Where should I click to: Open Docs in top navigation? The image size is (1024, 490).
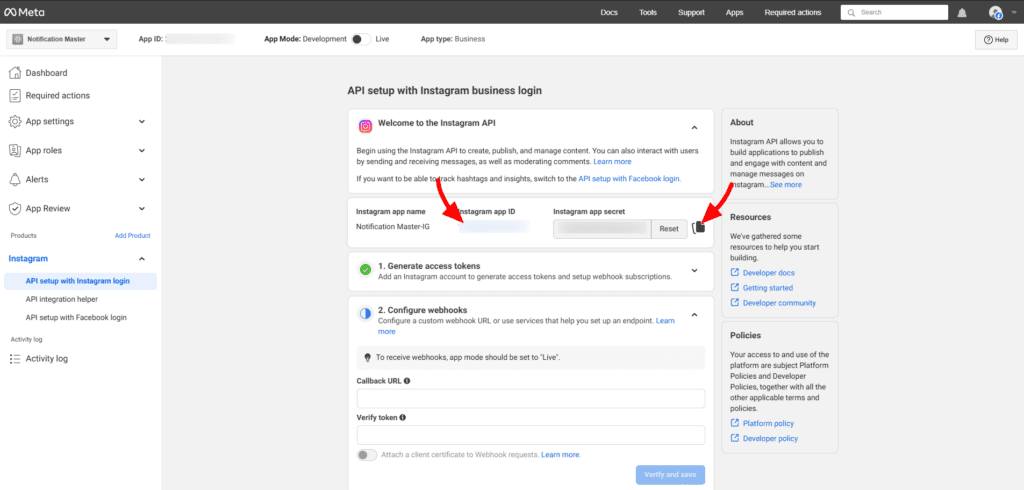pos(609,12)
